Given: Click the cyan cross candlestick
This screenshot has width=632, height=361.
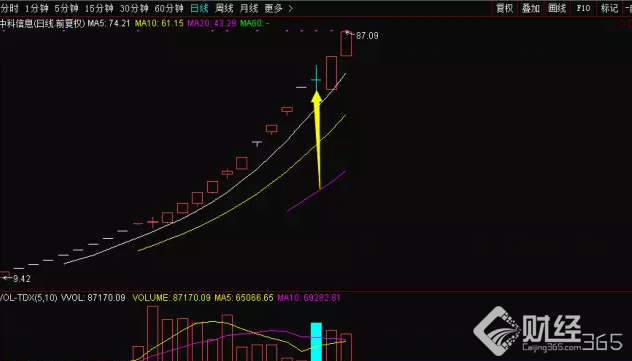Looking at the screenshot, I should click(316, 79).
